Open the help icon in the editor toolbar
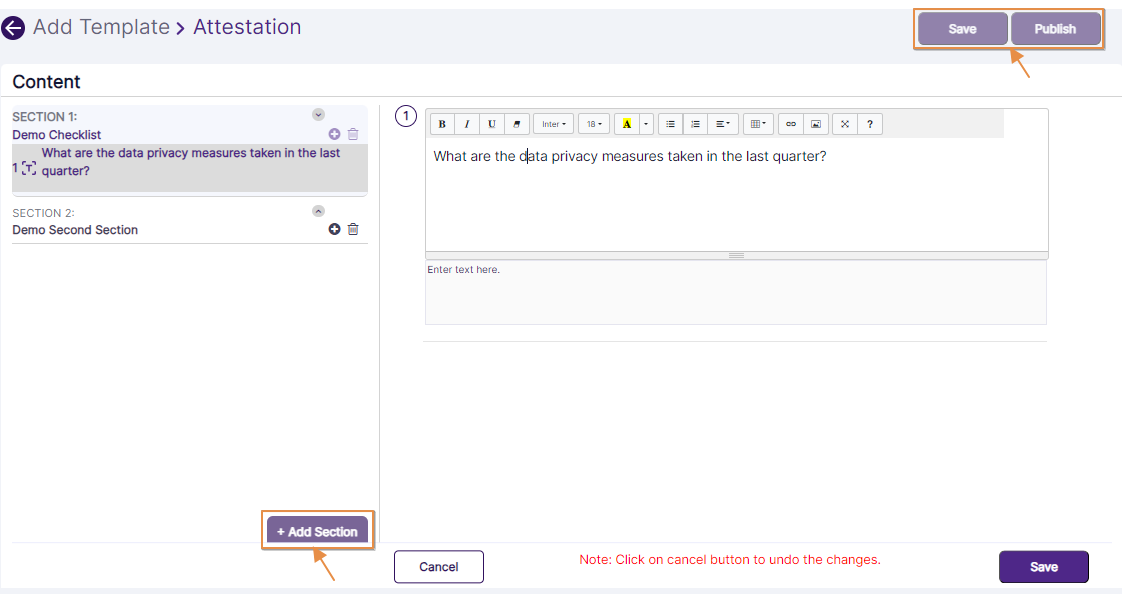 (868, 123)
